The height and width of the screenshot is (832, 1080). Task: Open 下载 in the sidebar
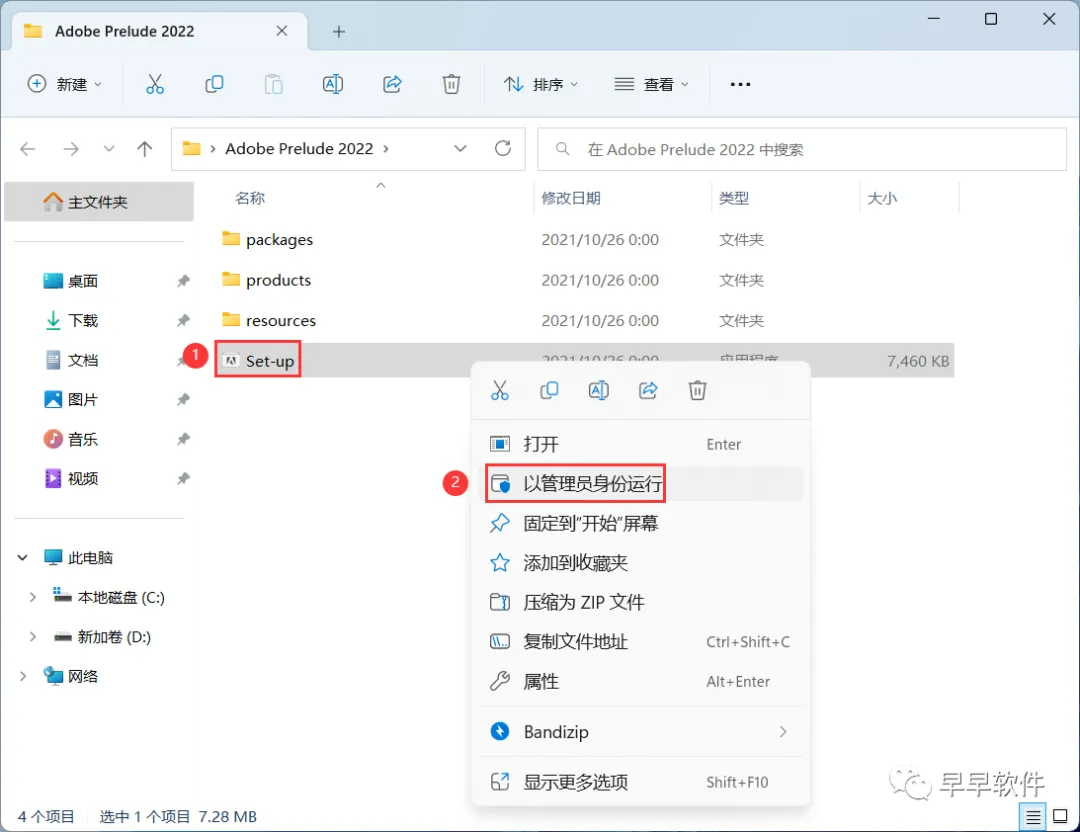click(x=83, y=320)
